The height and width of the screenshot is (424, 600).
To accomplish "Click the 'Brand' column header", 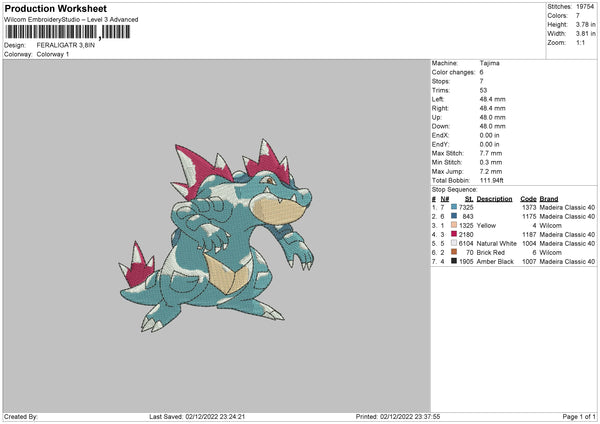I will (x=549, y=199).
